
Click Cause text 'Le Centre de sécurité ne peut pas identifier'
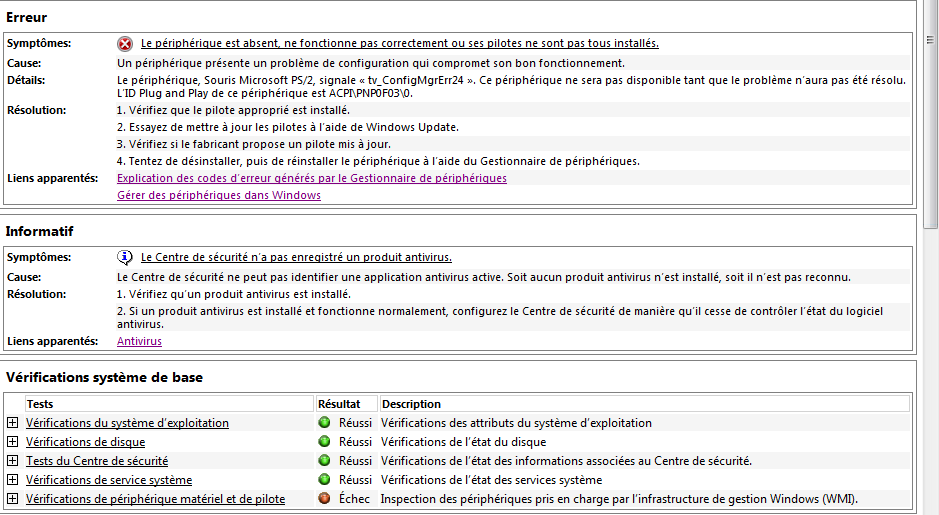[x=484, y=277]
